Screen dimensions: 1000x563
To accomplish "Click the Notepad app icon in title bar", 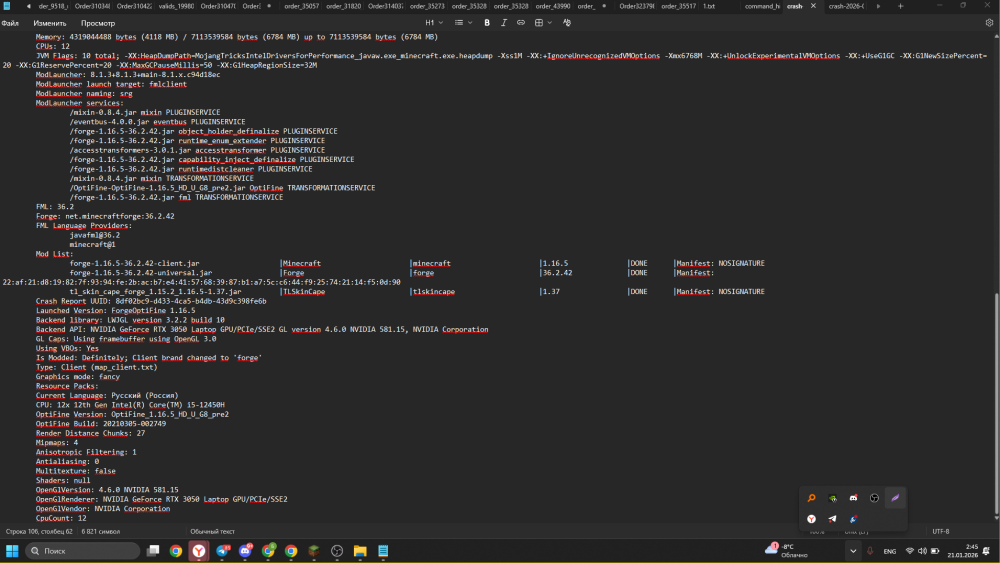I will (x=6, y=6).
